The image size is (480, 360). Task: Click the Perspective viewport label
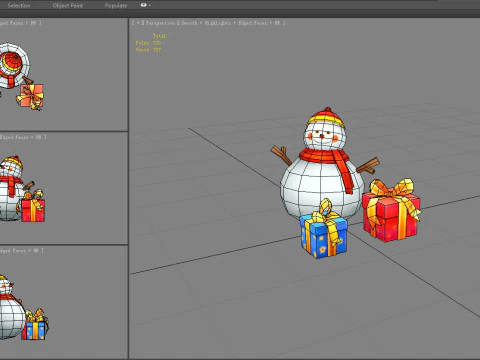click(160, 23)
